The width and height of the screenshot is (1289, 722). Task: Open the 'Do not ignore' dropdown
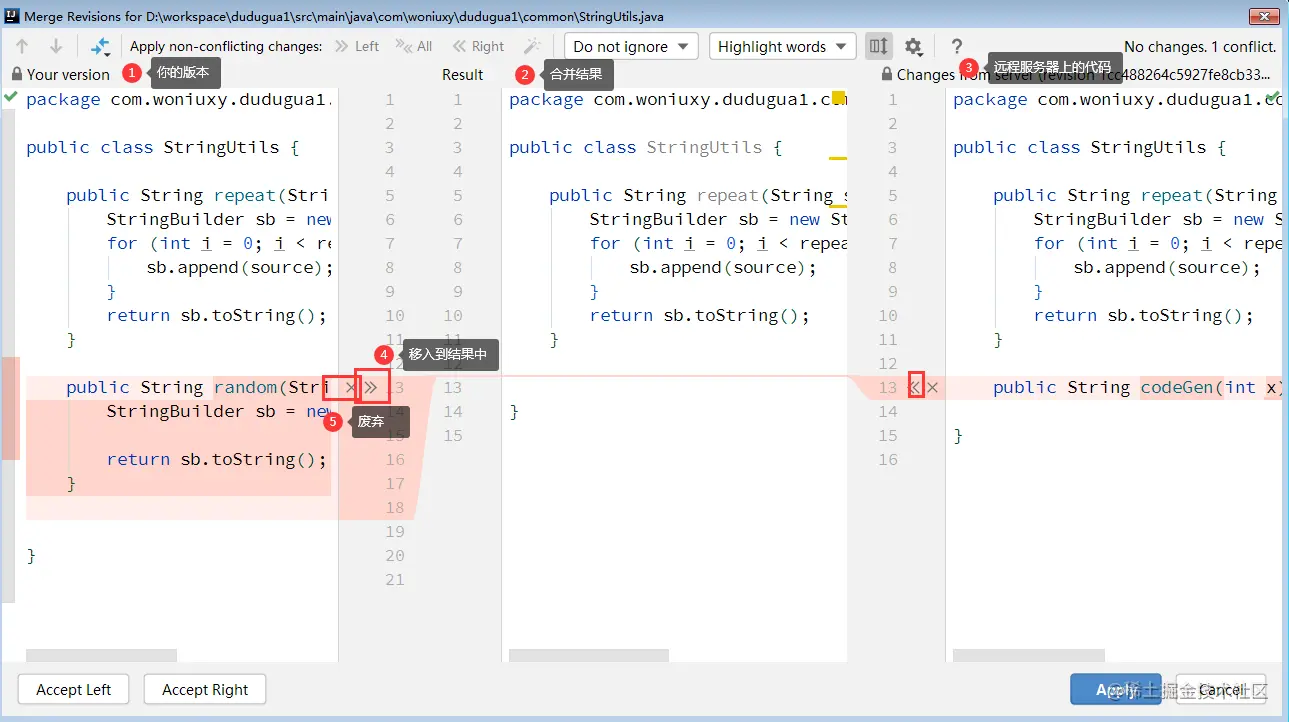pyautogui.click(x=631, y=46)
